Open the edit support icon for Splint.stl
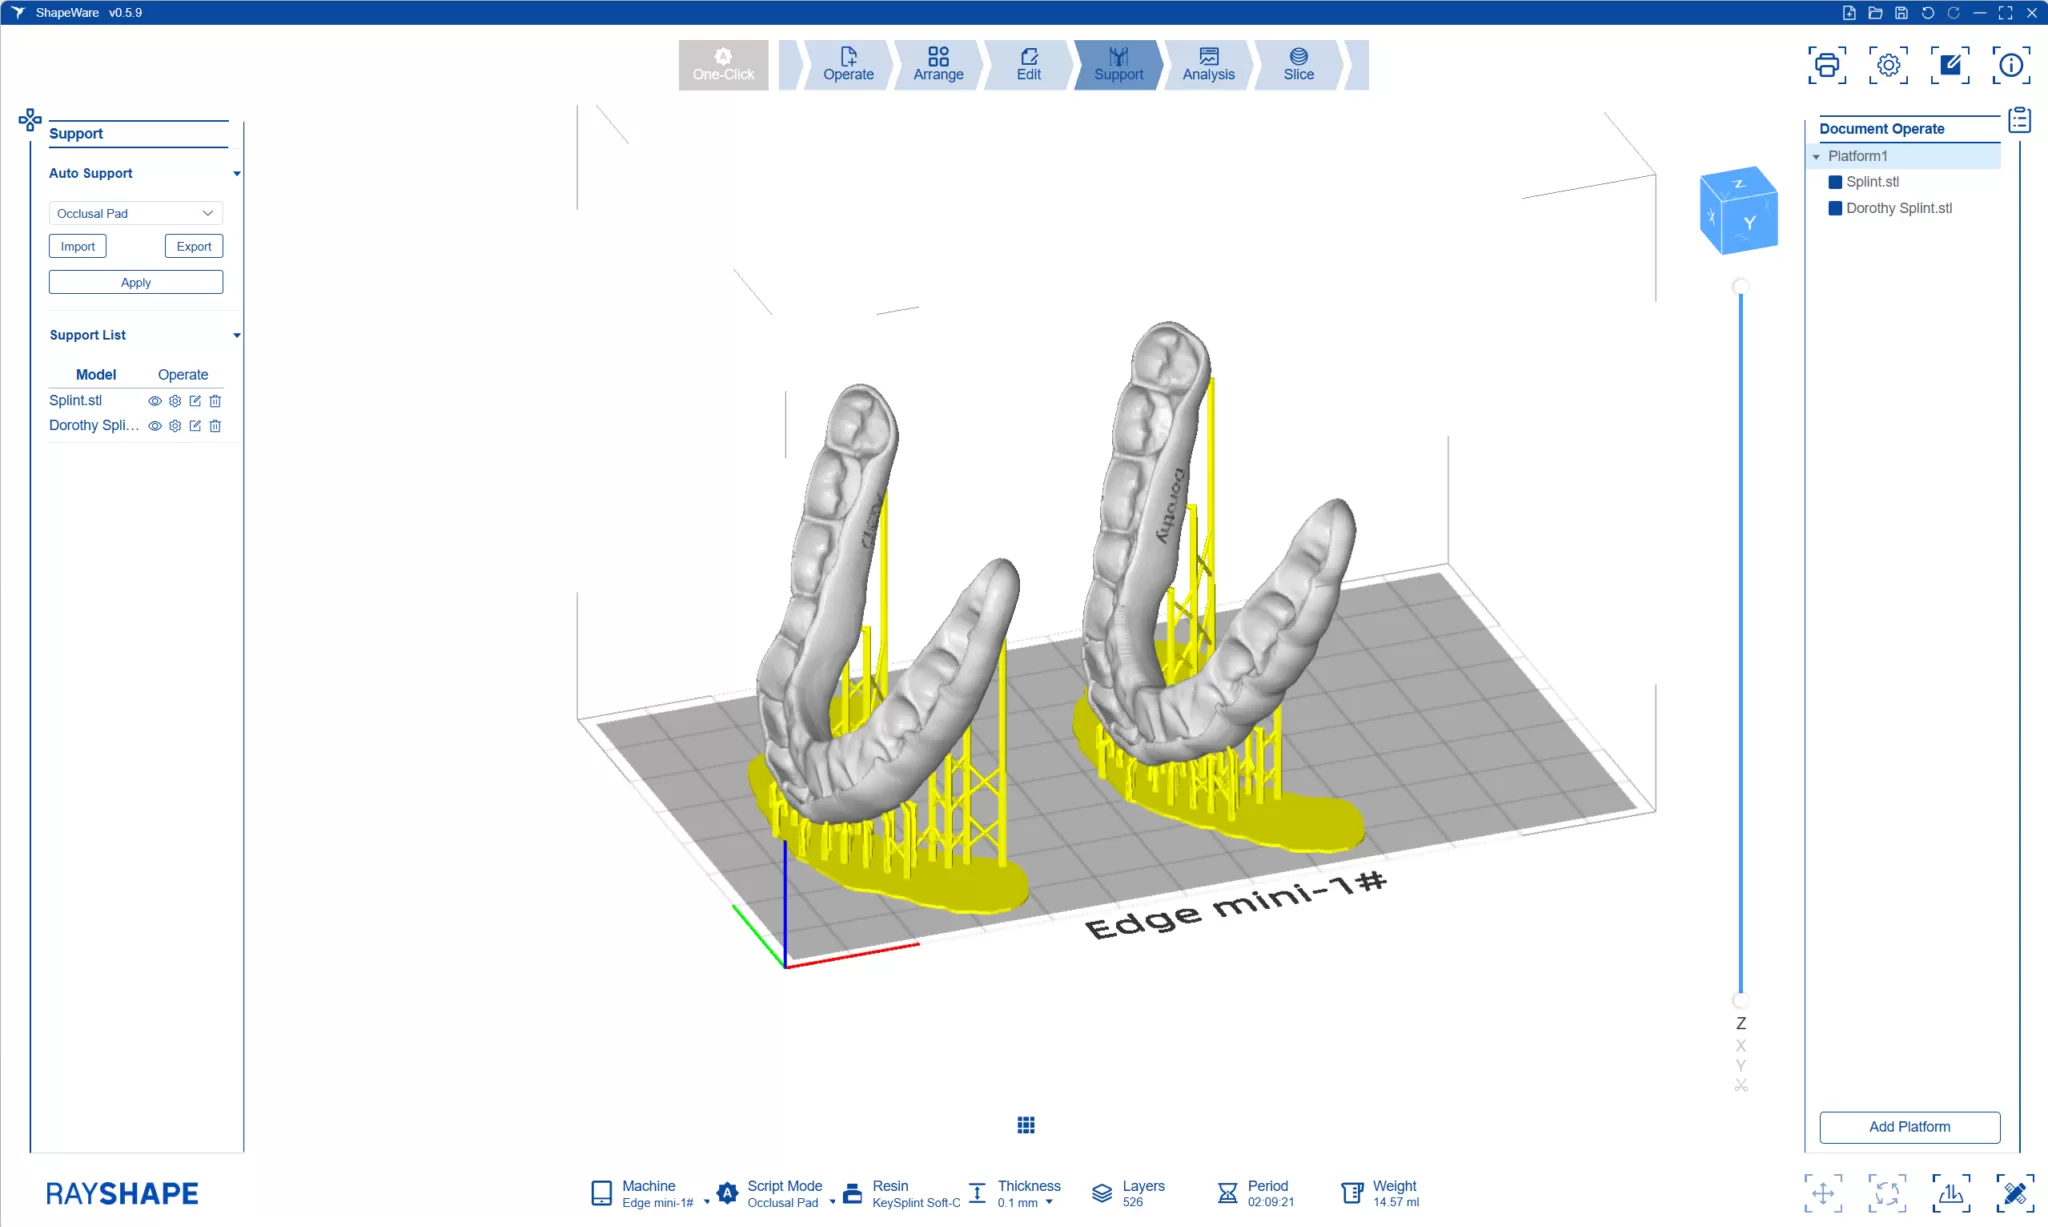The height and width of the screenshot is (1227, 2048). tap(195, 400)
